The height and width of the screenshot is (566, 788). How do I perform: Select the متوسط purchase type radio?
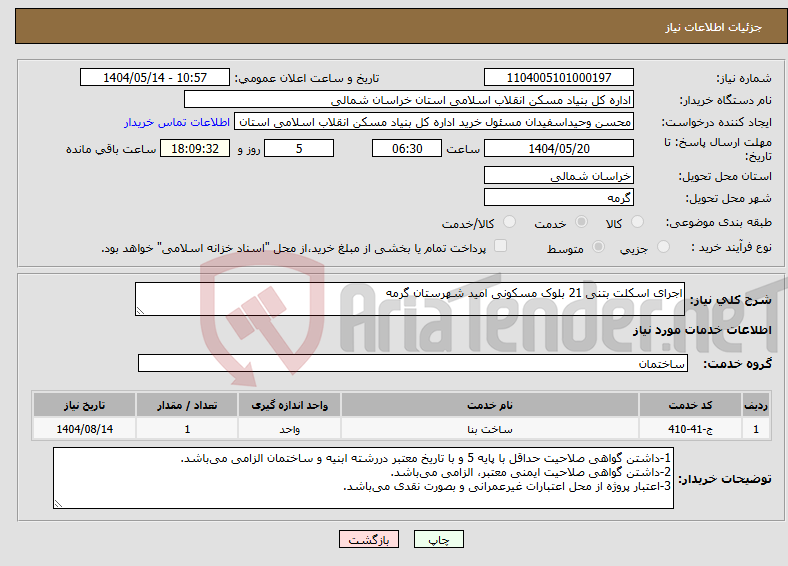pyautogui.click(x=599, y=246)
